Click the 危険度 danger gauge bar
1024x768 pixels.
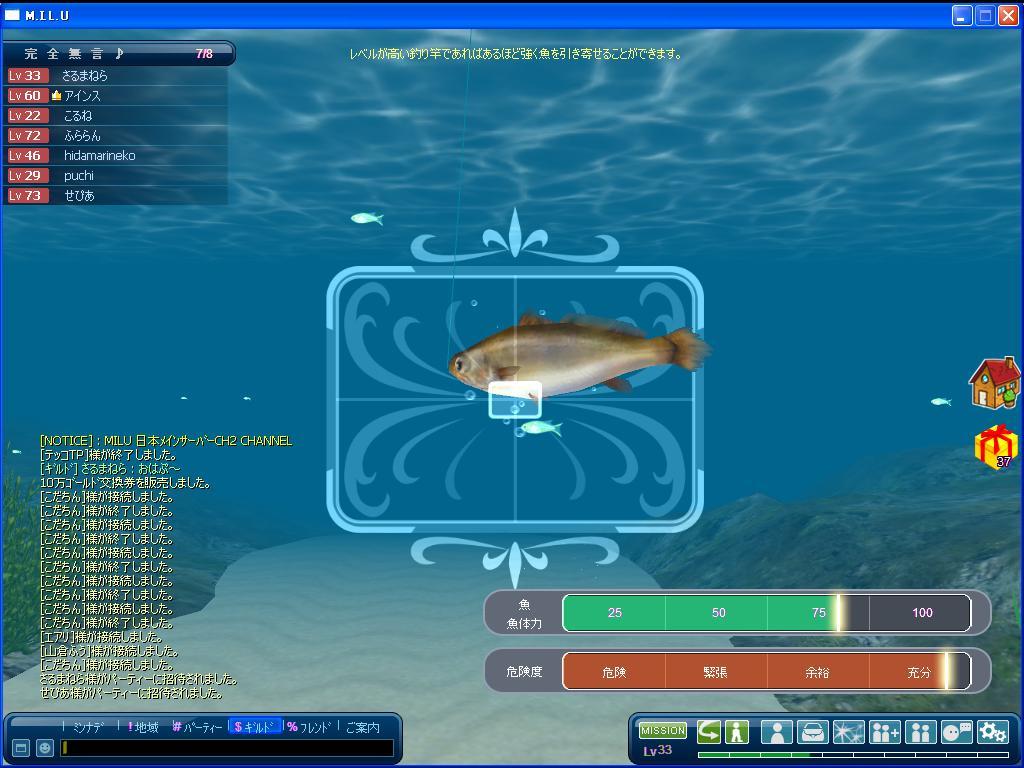pos(767,671)
